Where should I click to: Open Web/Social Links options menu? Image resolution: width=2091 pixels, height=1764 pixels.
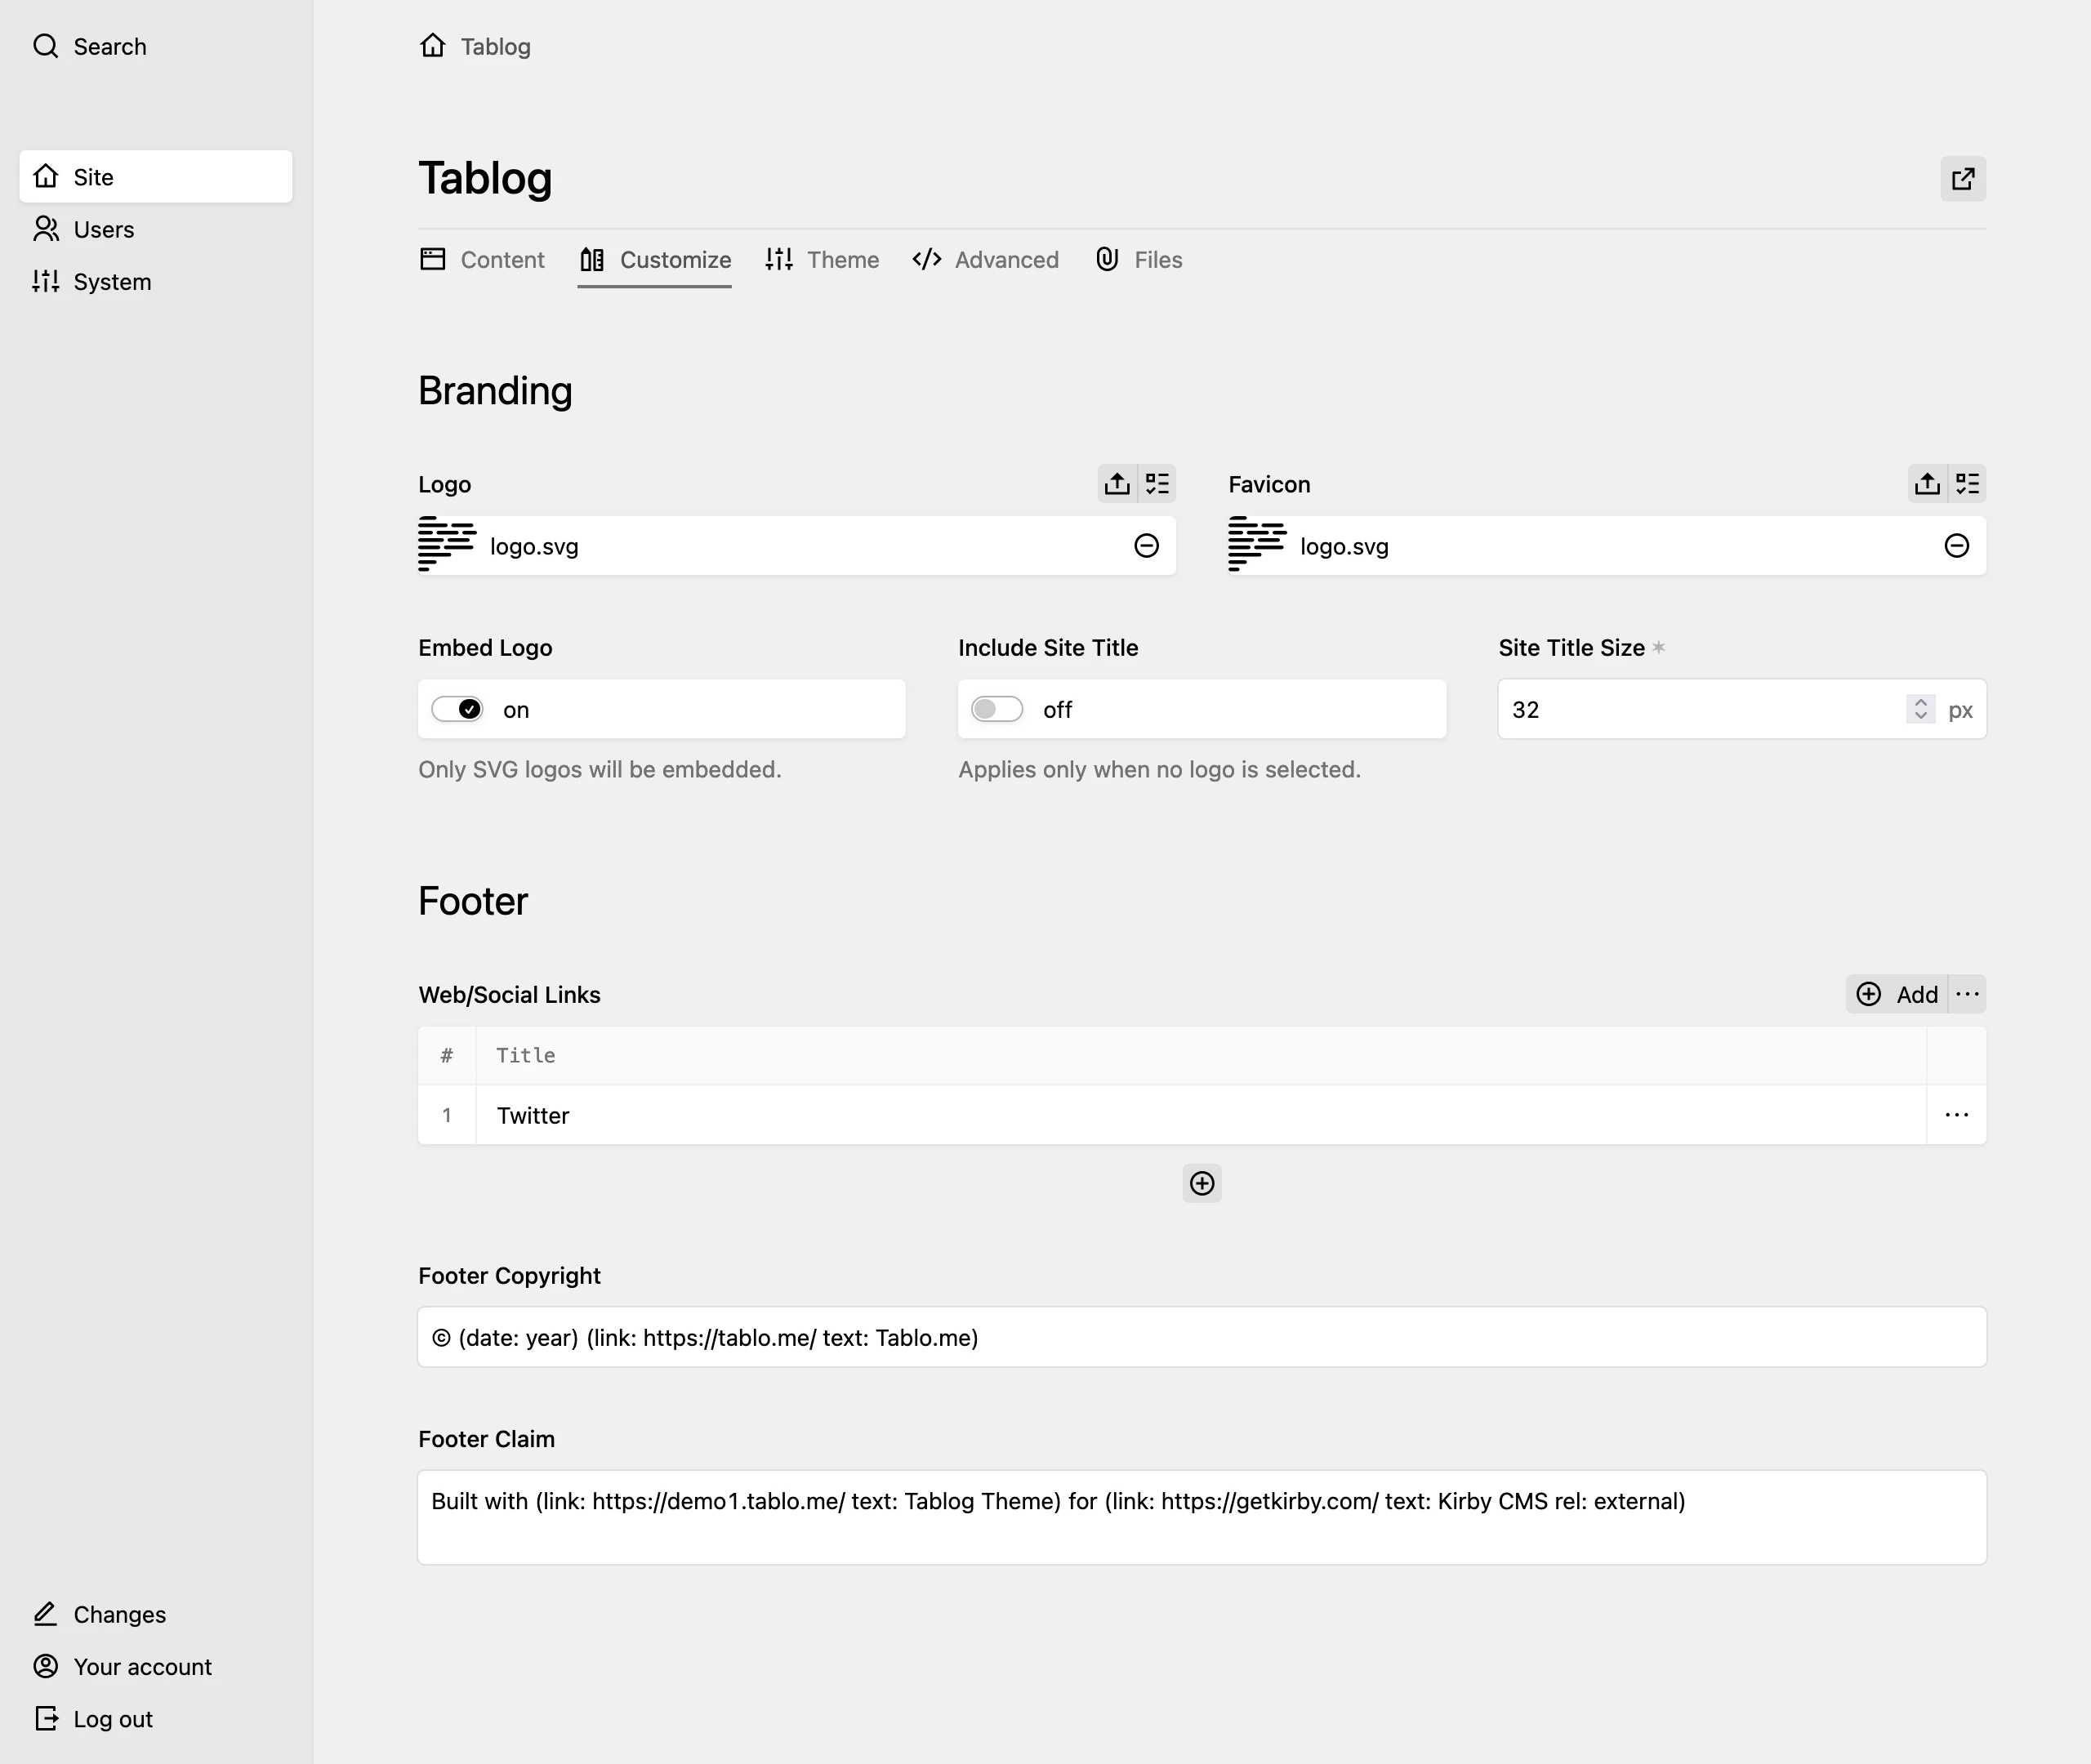tap(1967, 994)
